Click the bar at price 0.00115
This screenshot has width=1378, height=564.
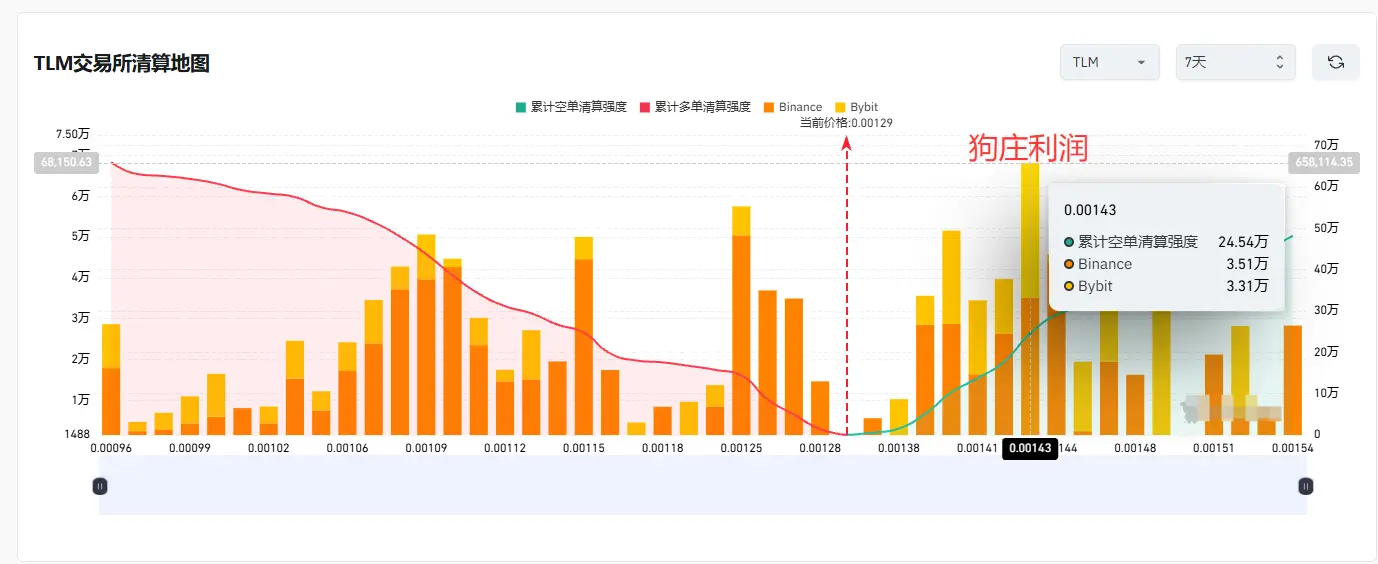[x=584, y=336]
